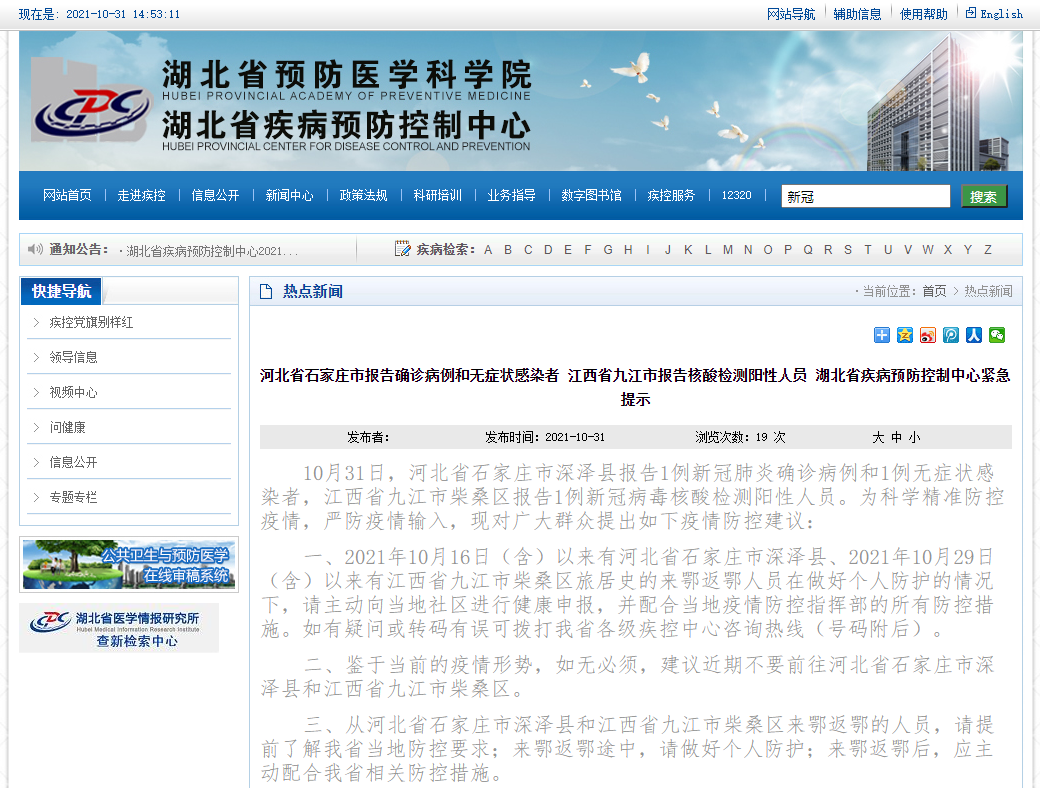Open 领导信息 sidebar link

[x=73, y=358]
